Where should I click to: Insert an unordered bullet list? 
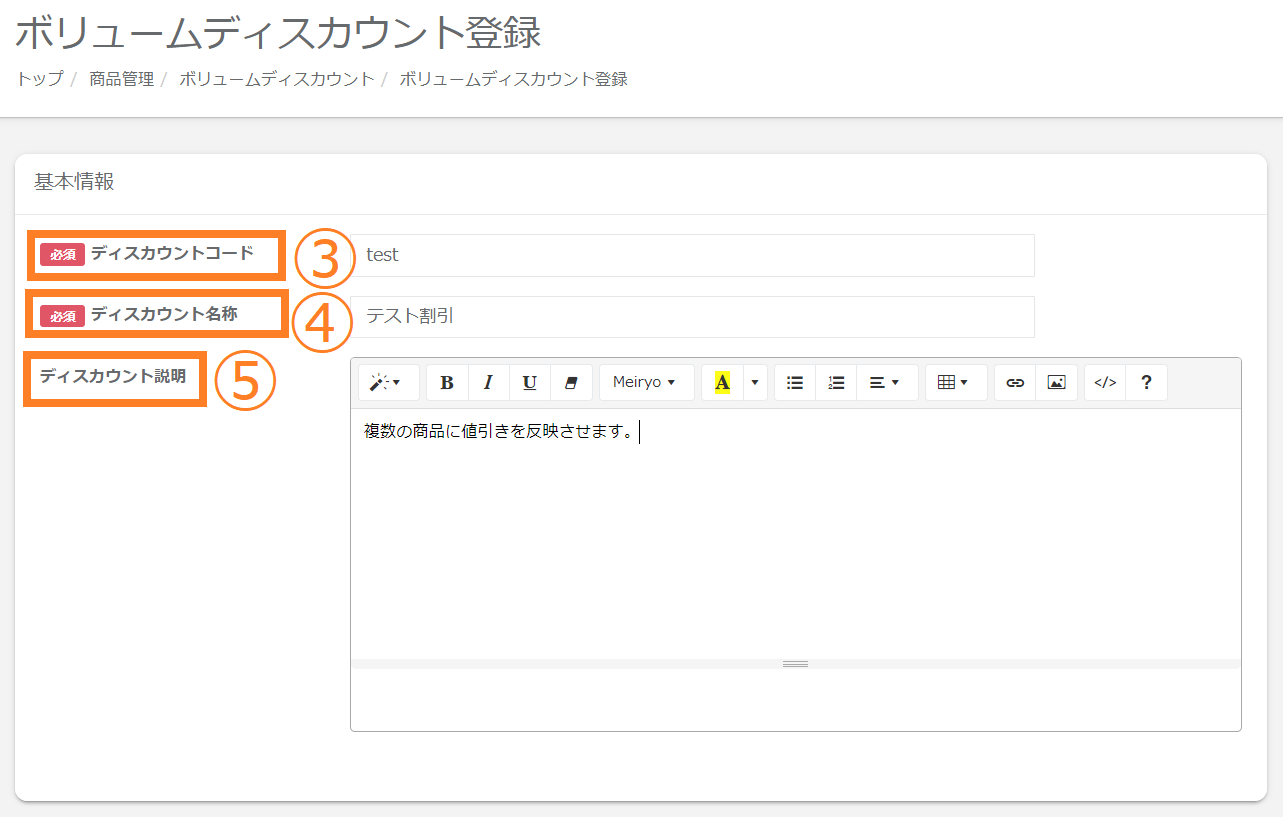[x=795, y=383]
